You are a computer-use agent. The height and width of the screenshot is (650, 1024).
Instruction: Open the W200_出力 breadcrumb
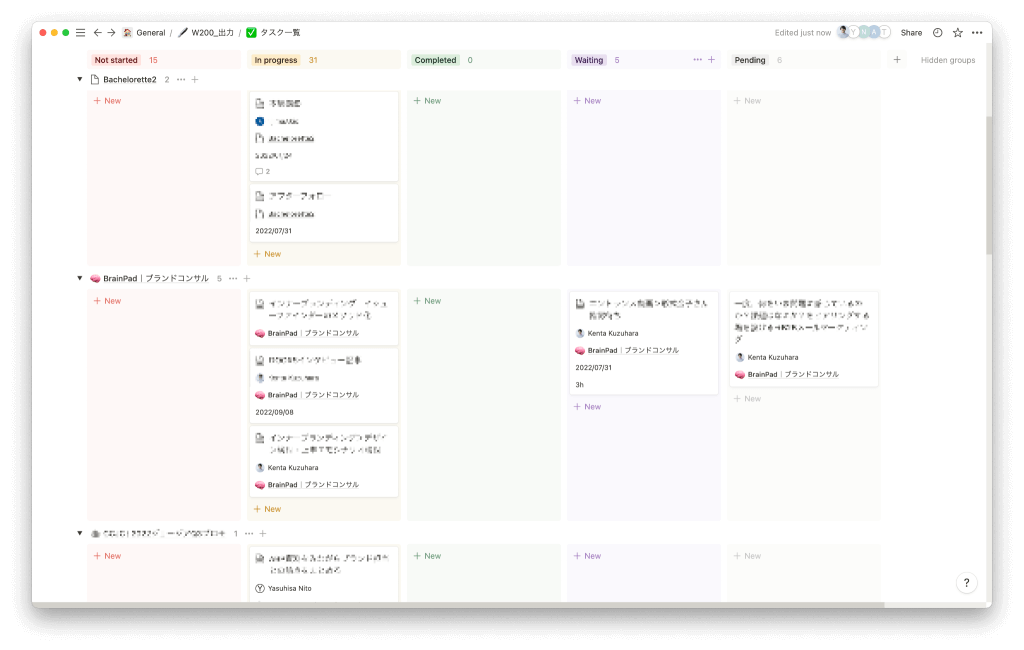pos(206,33)
